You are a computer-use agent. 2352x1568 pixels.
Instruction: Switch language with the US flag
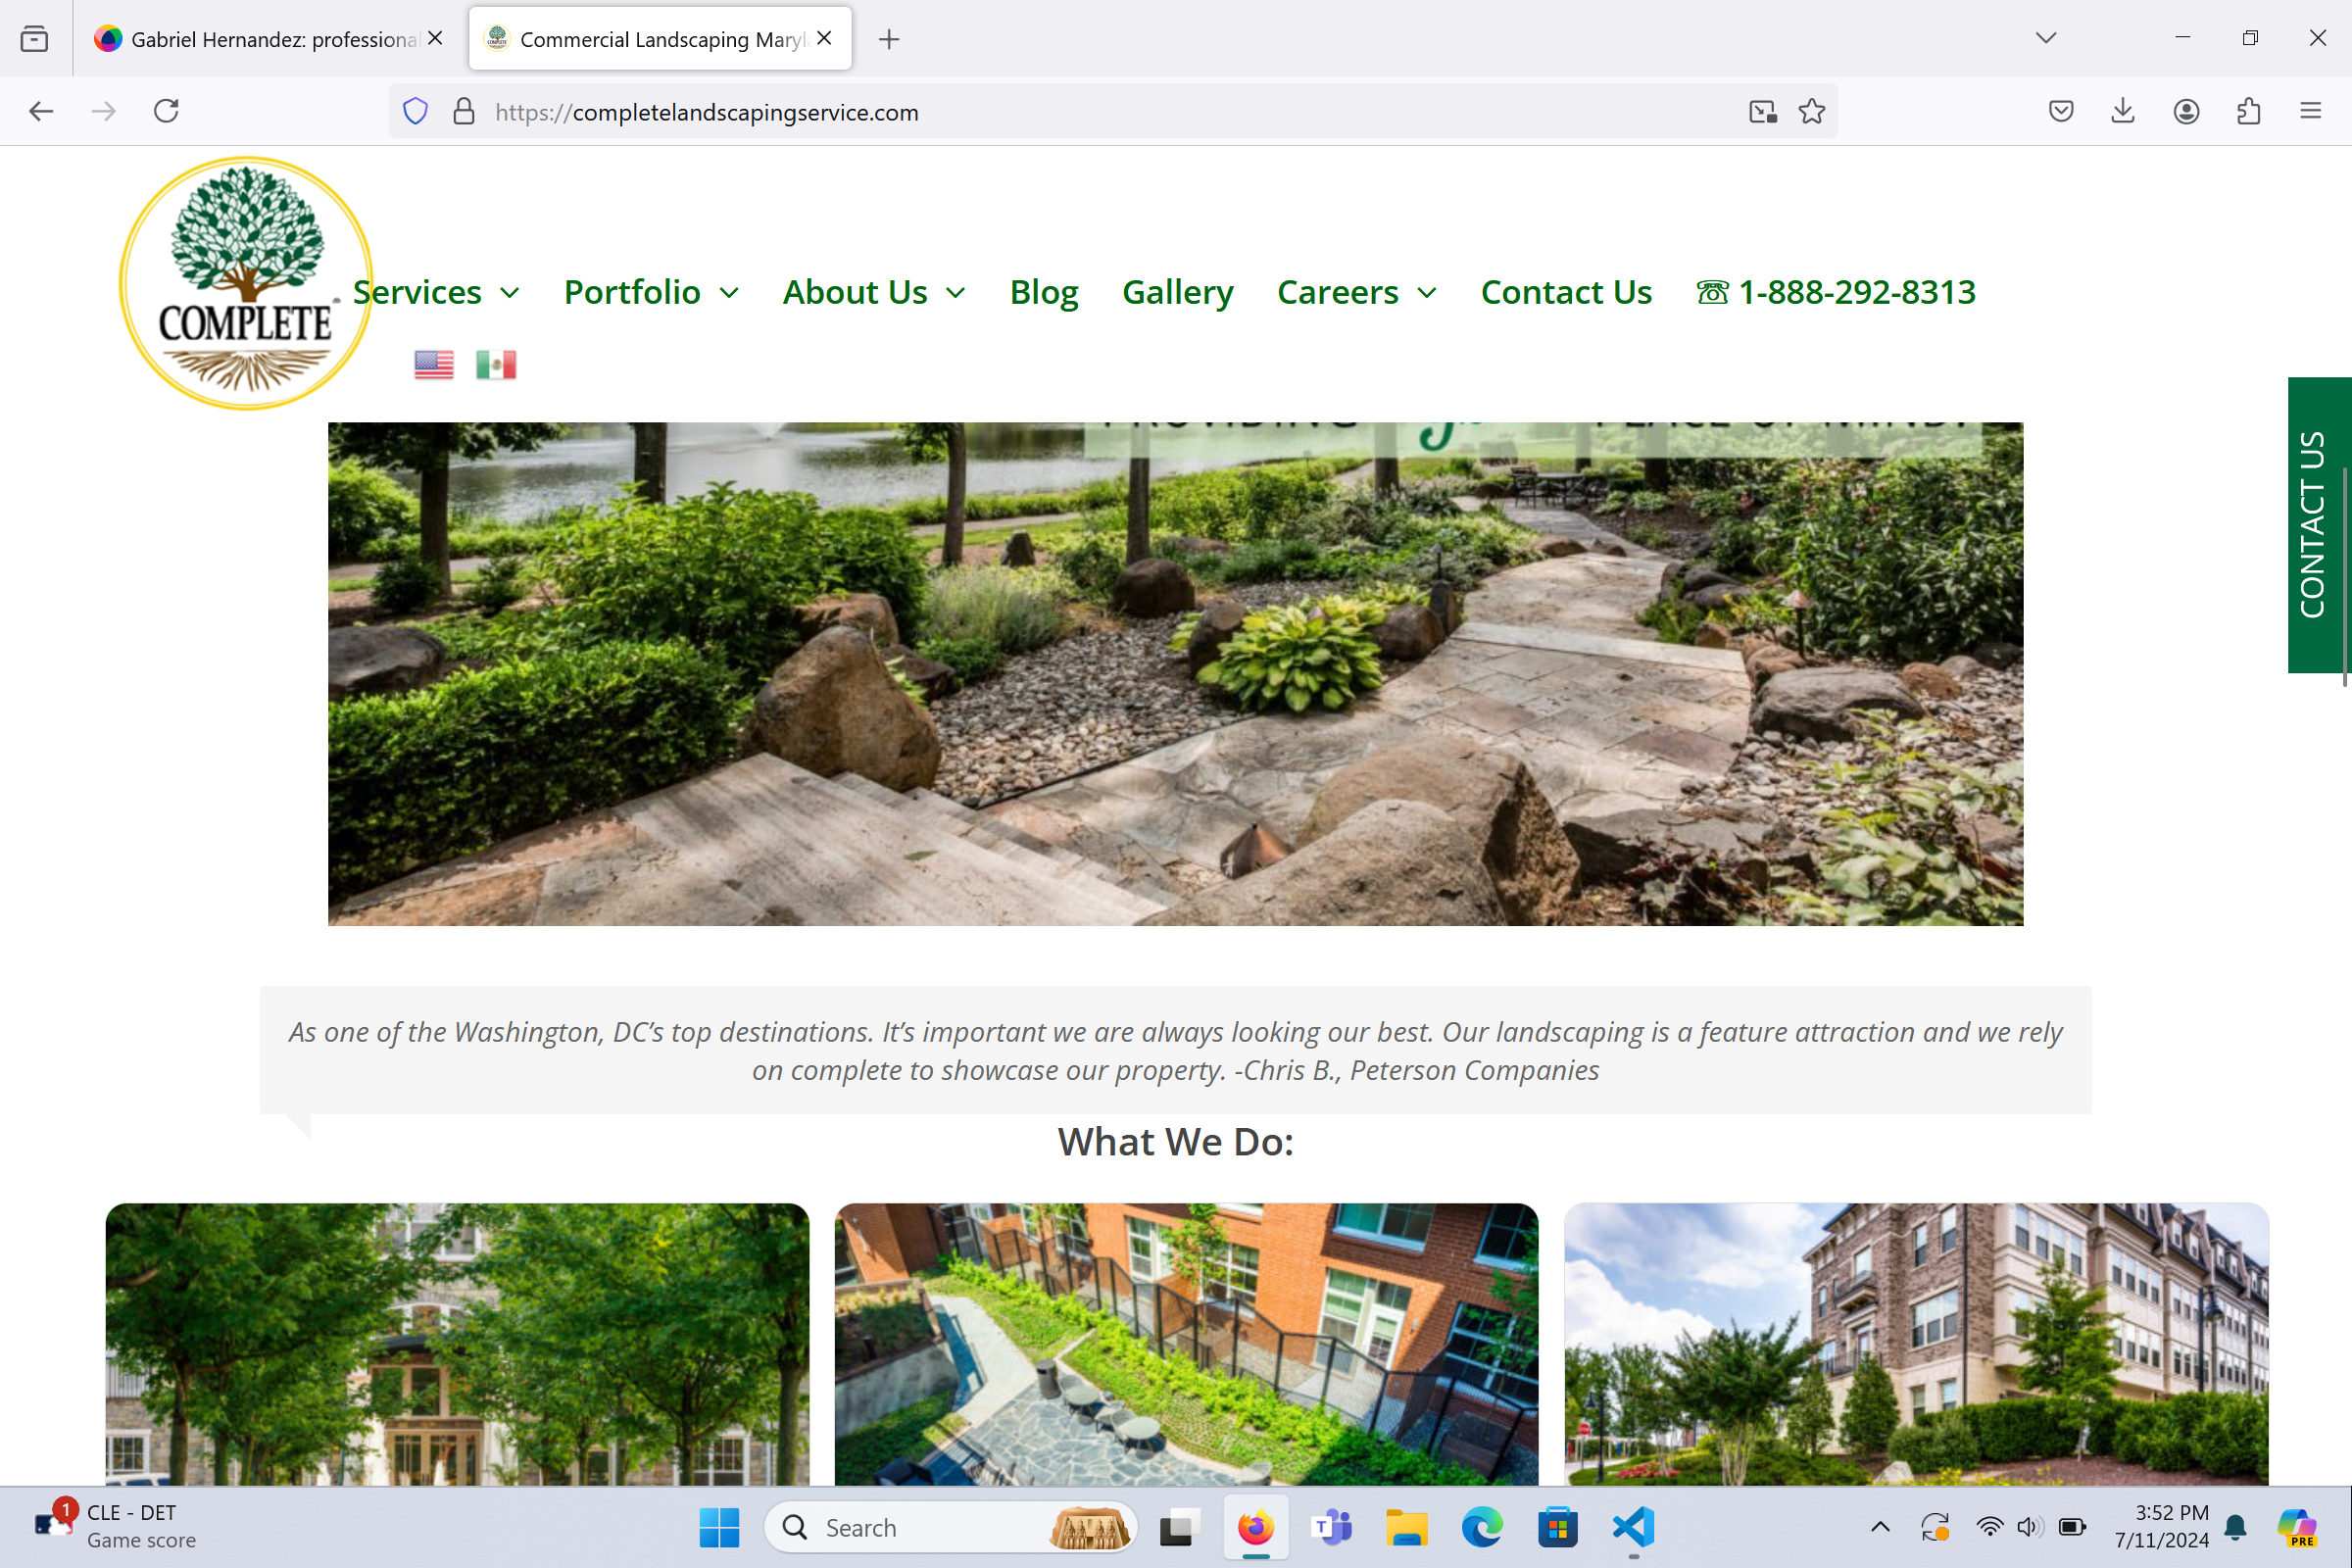434,364
